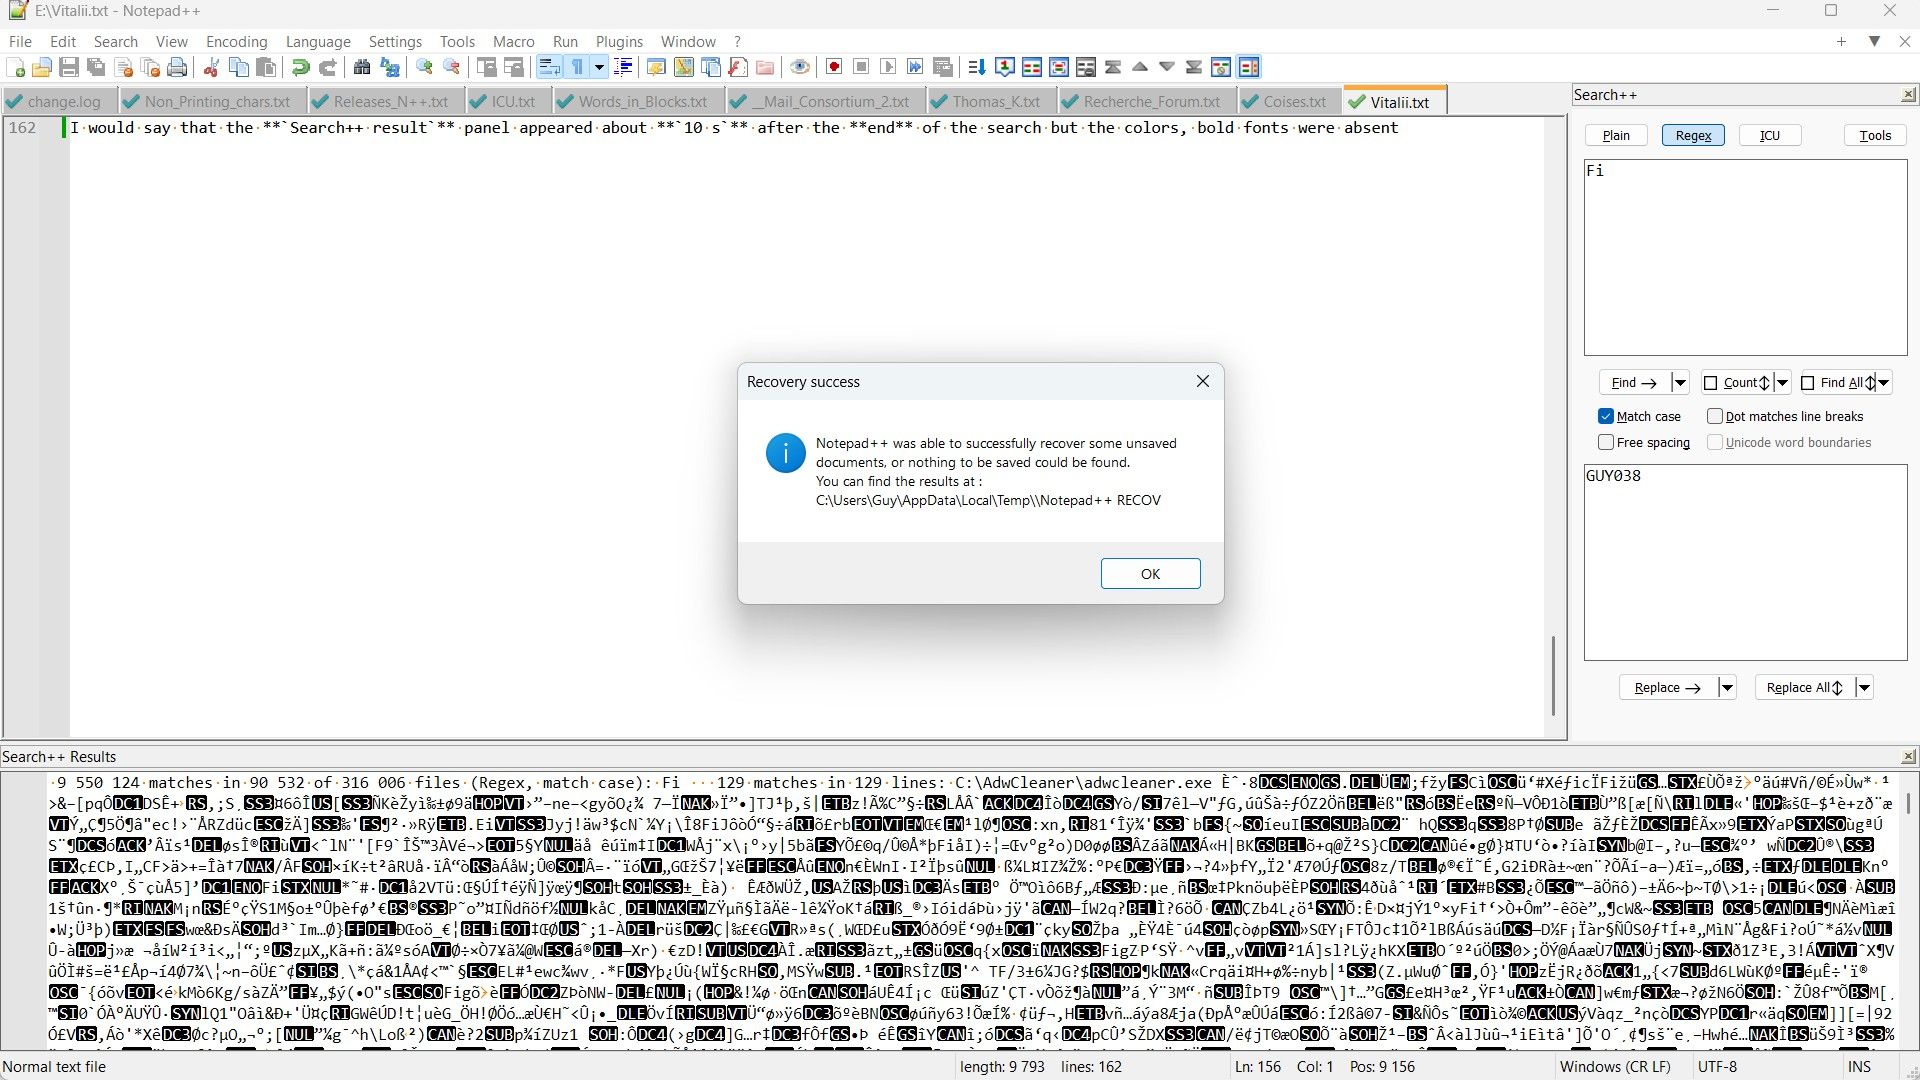
Task: Click the green Undo arrow icon
Action: pyautogui.click(x=300, y=67)
